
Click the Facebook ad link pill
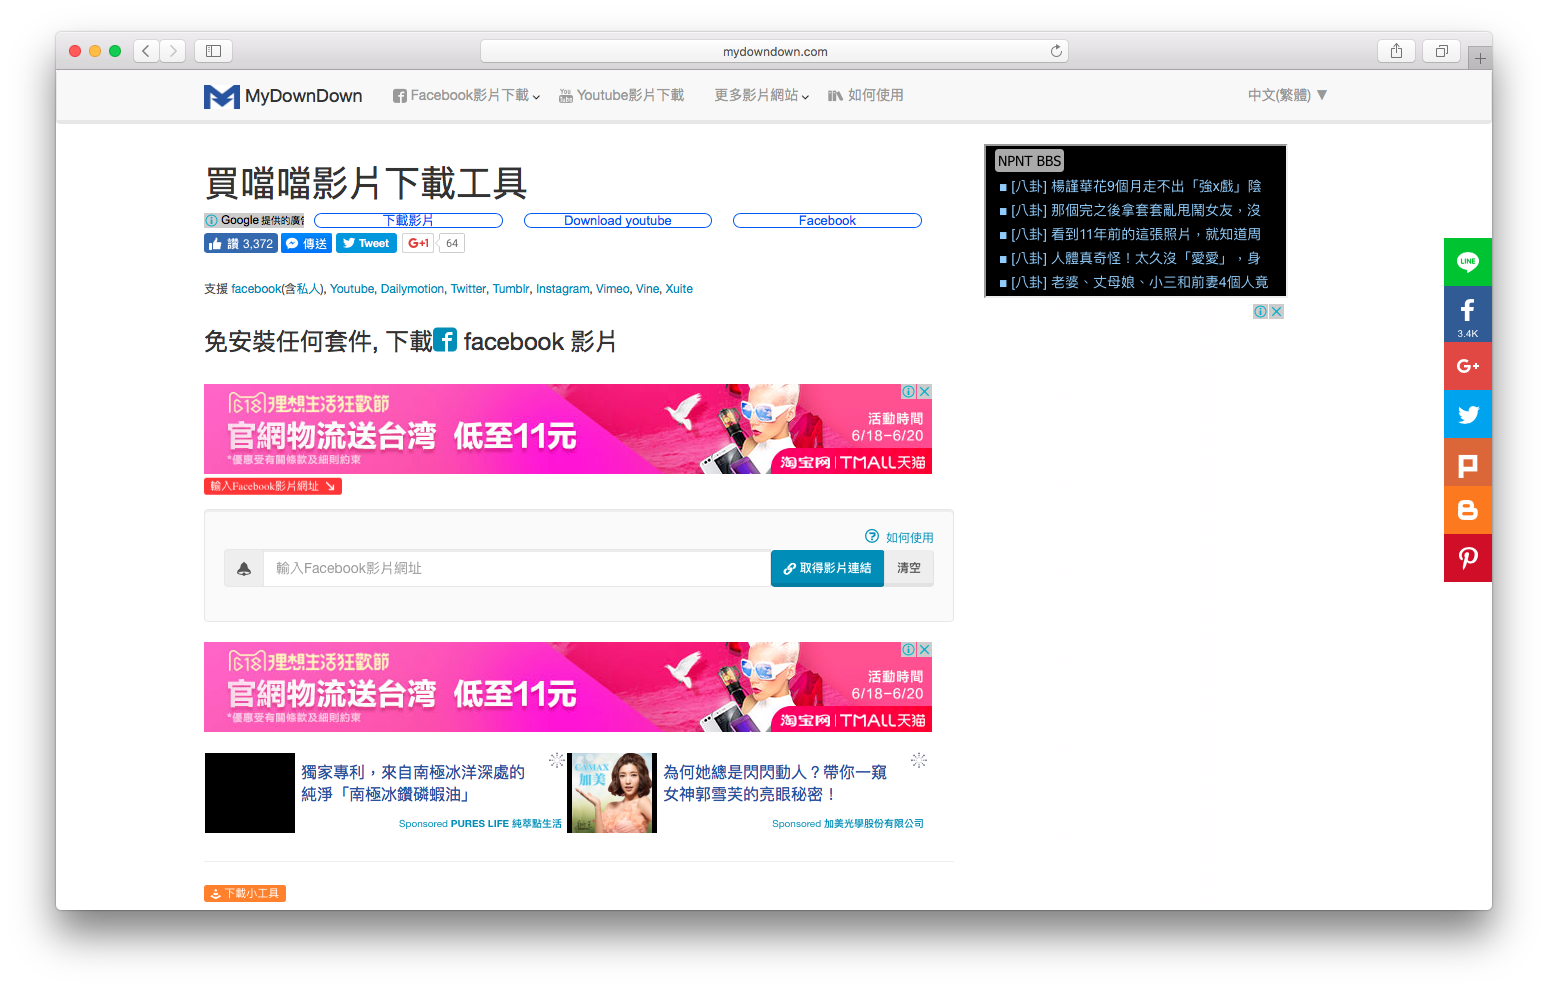827,220
